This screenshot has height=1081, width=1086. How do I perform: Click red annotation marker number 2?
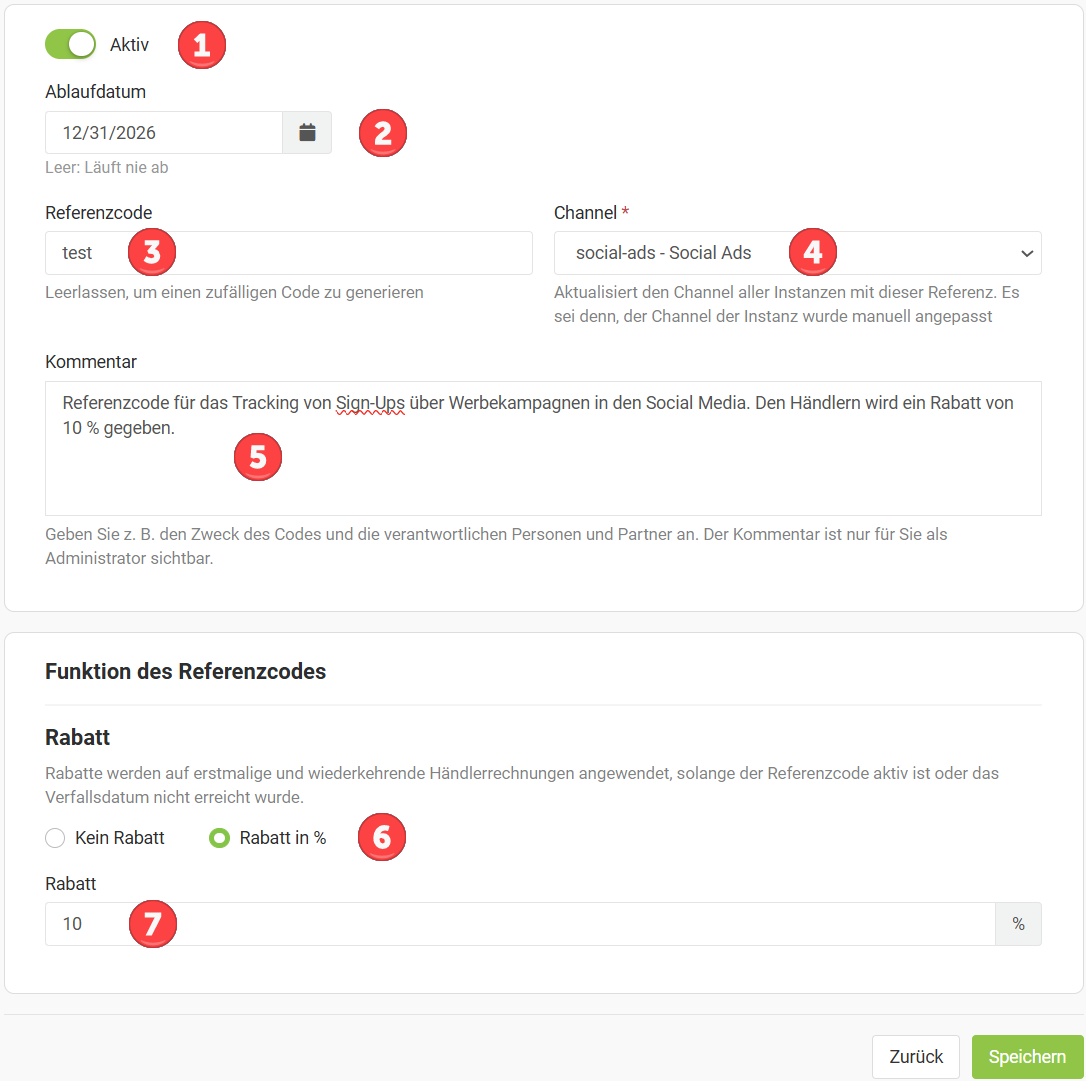382,133
